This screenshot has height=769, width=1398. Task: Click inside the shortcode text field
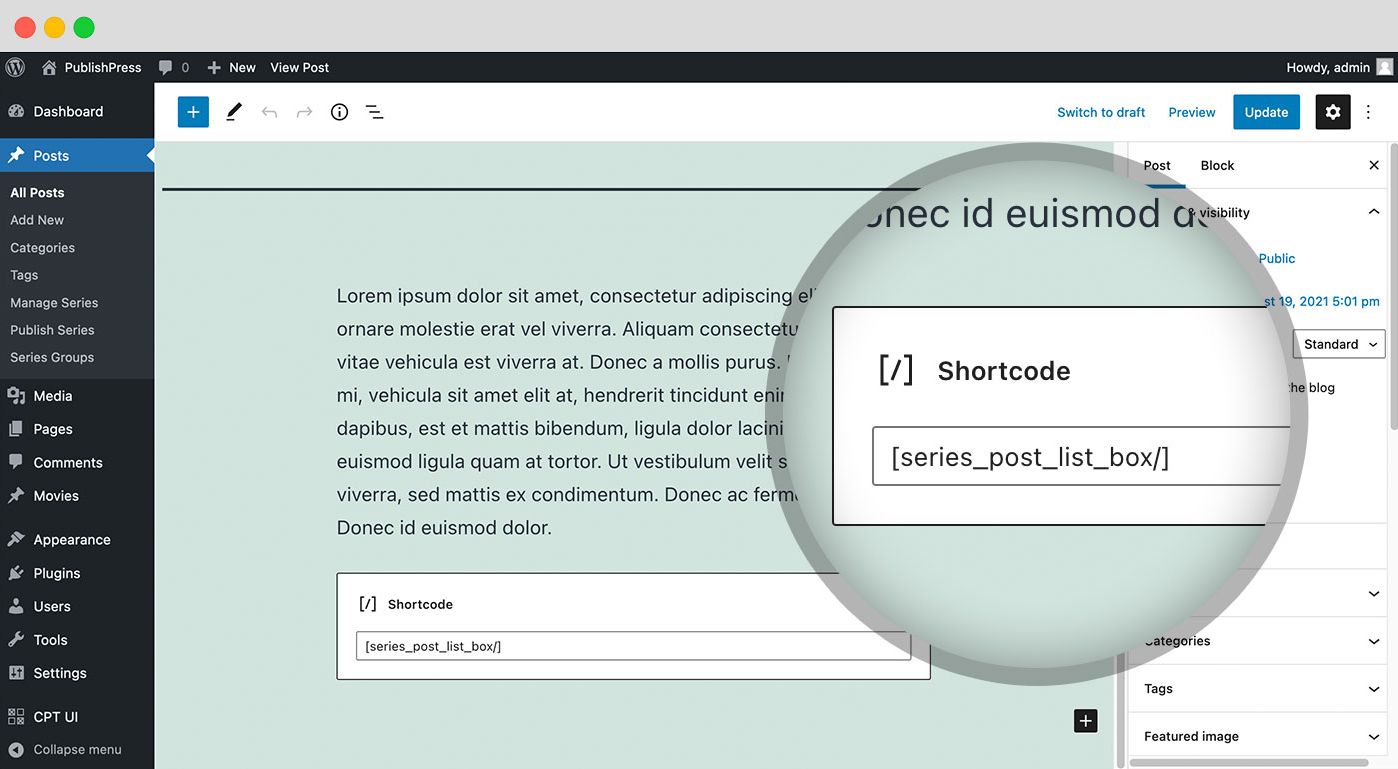[x=632, y=646]
